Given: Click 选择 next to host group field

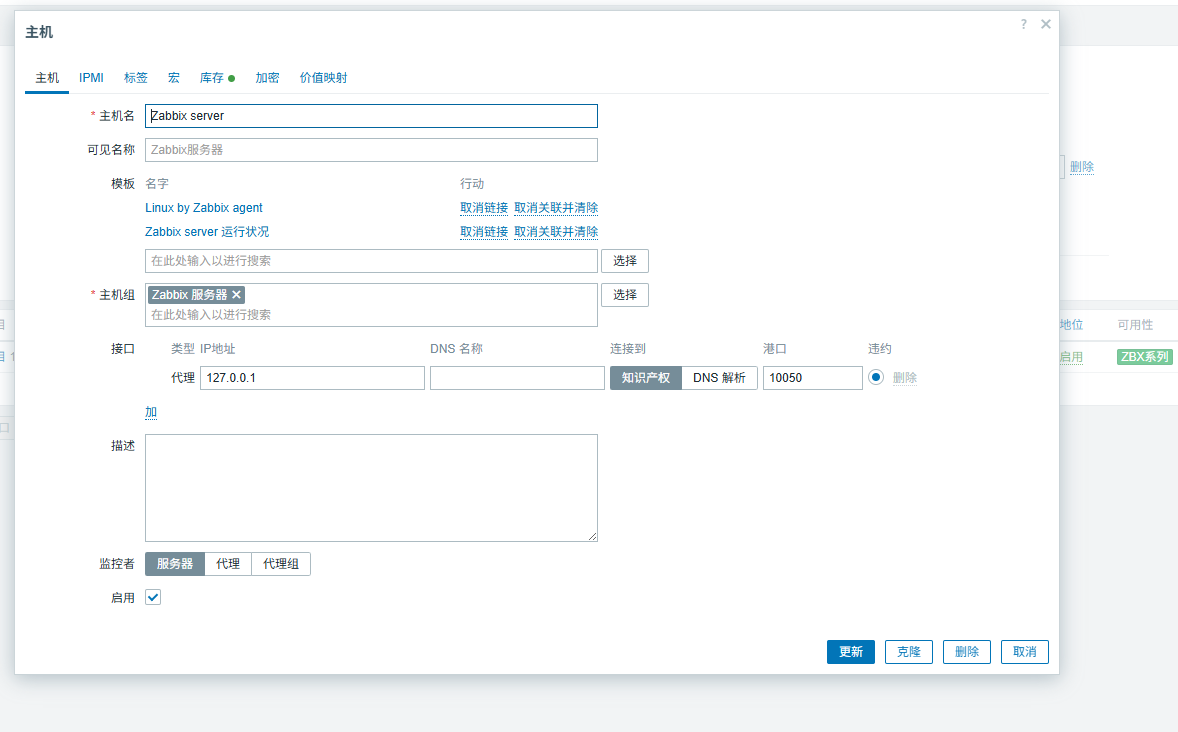Looking at the screenshot, I should 625,295.
